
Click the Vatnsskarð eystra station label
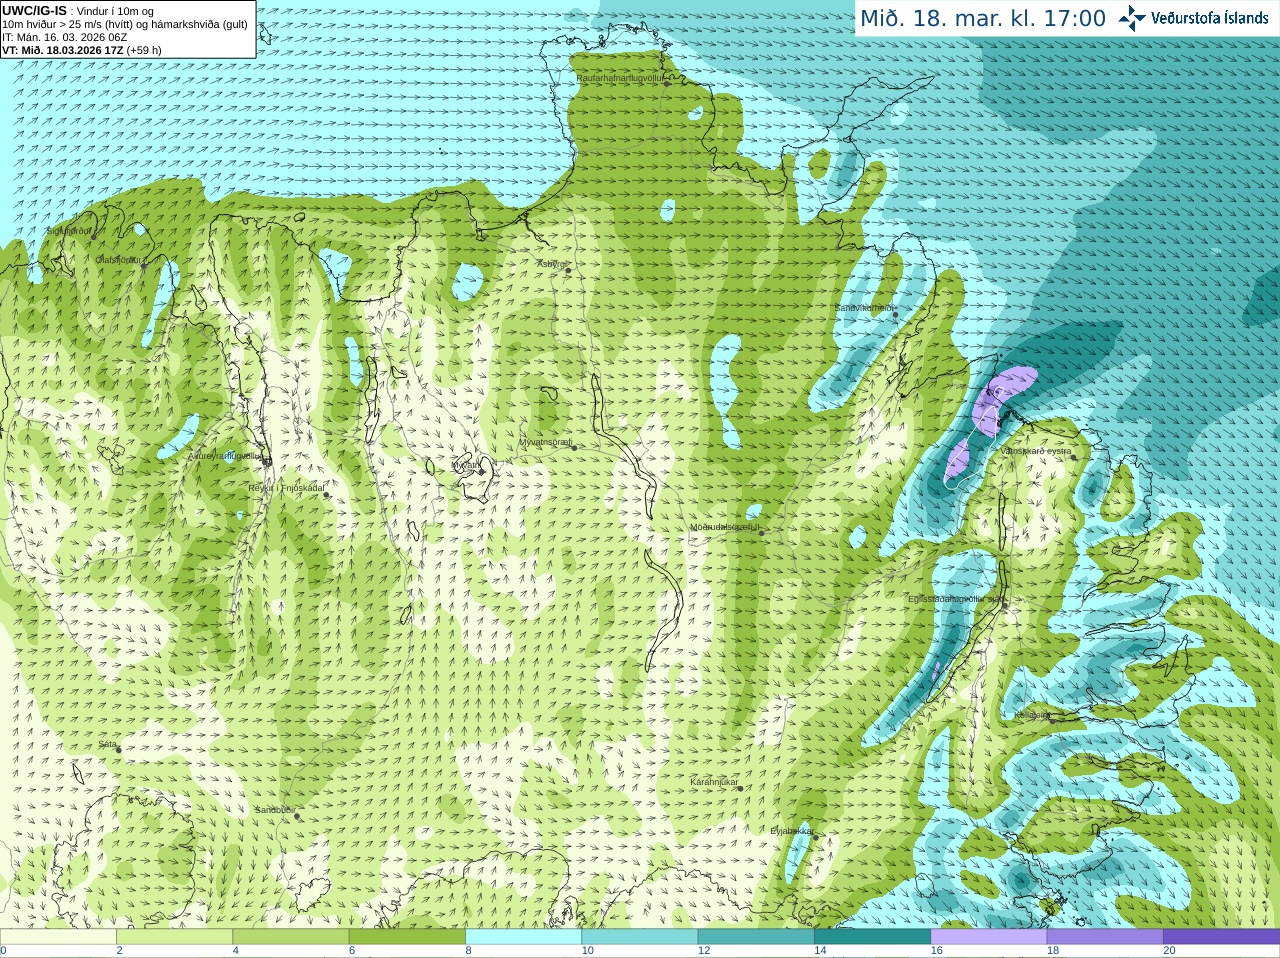(1035, 451)
